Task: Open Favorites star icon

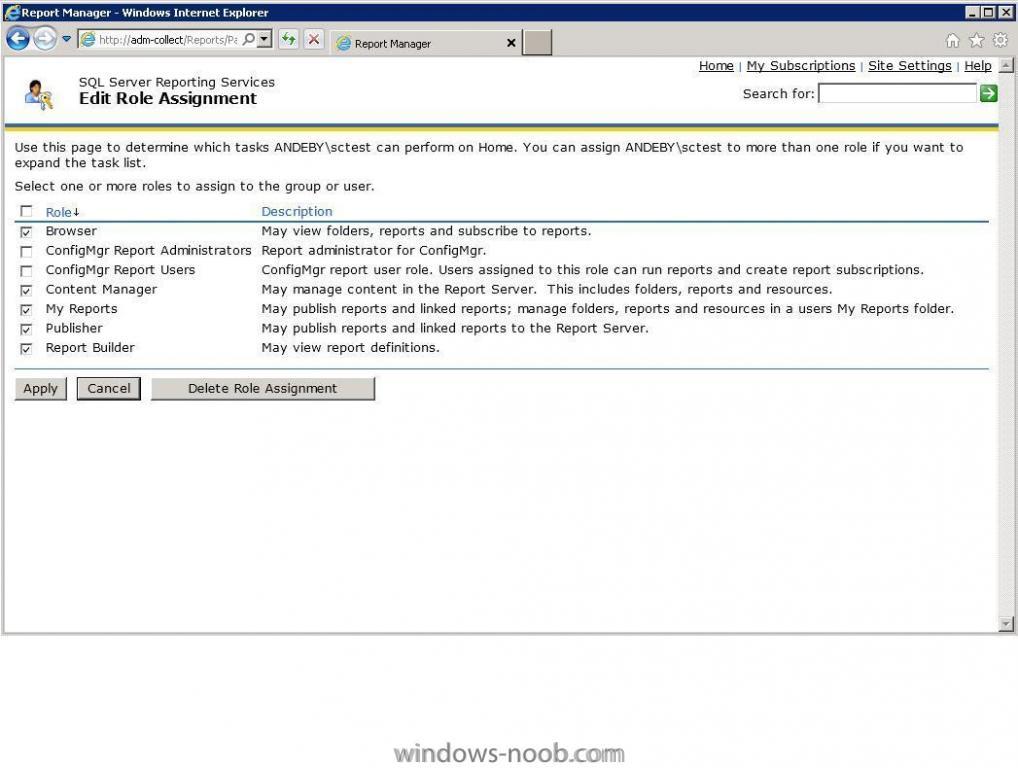Action: (976, 40)
